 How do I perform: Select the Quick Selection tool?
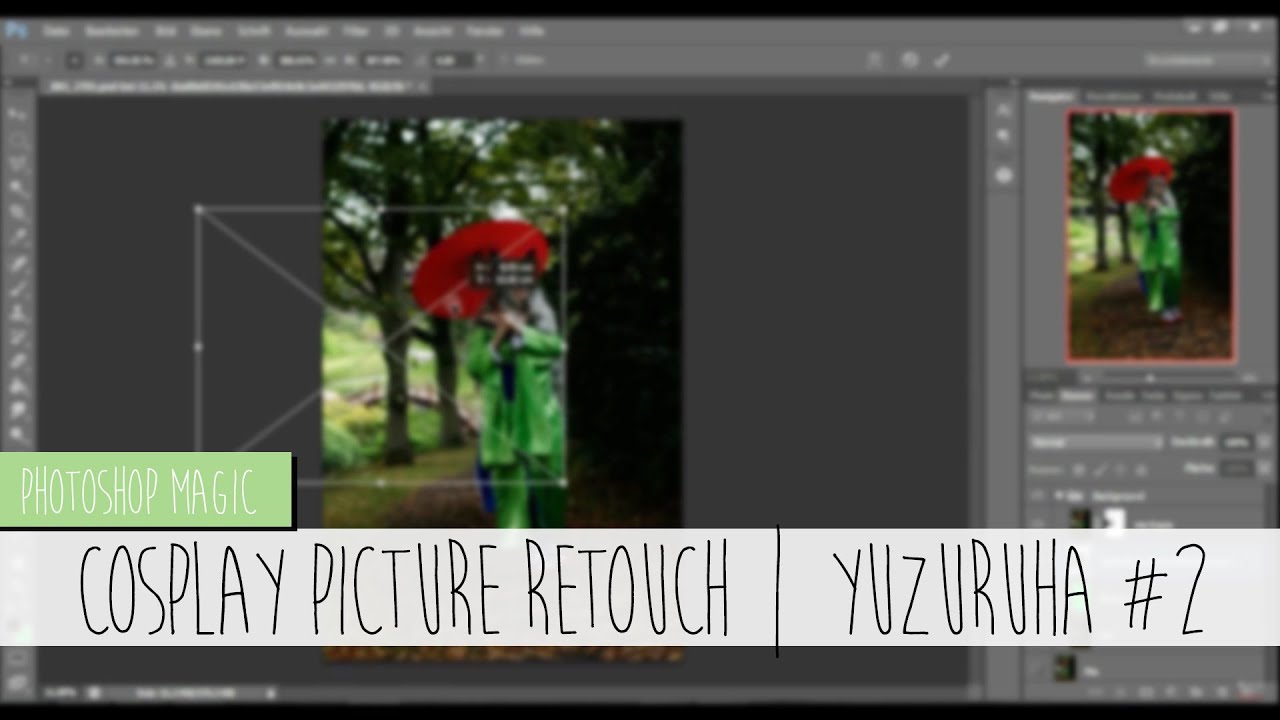18,188
